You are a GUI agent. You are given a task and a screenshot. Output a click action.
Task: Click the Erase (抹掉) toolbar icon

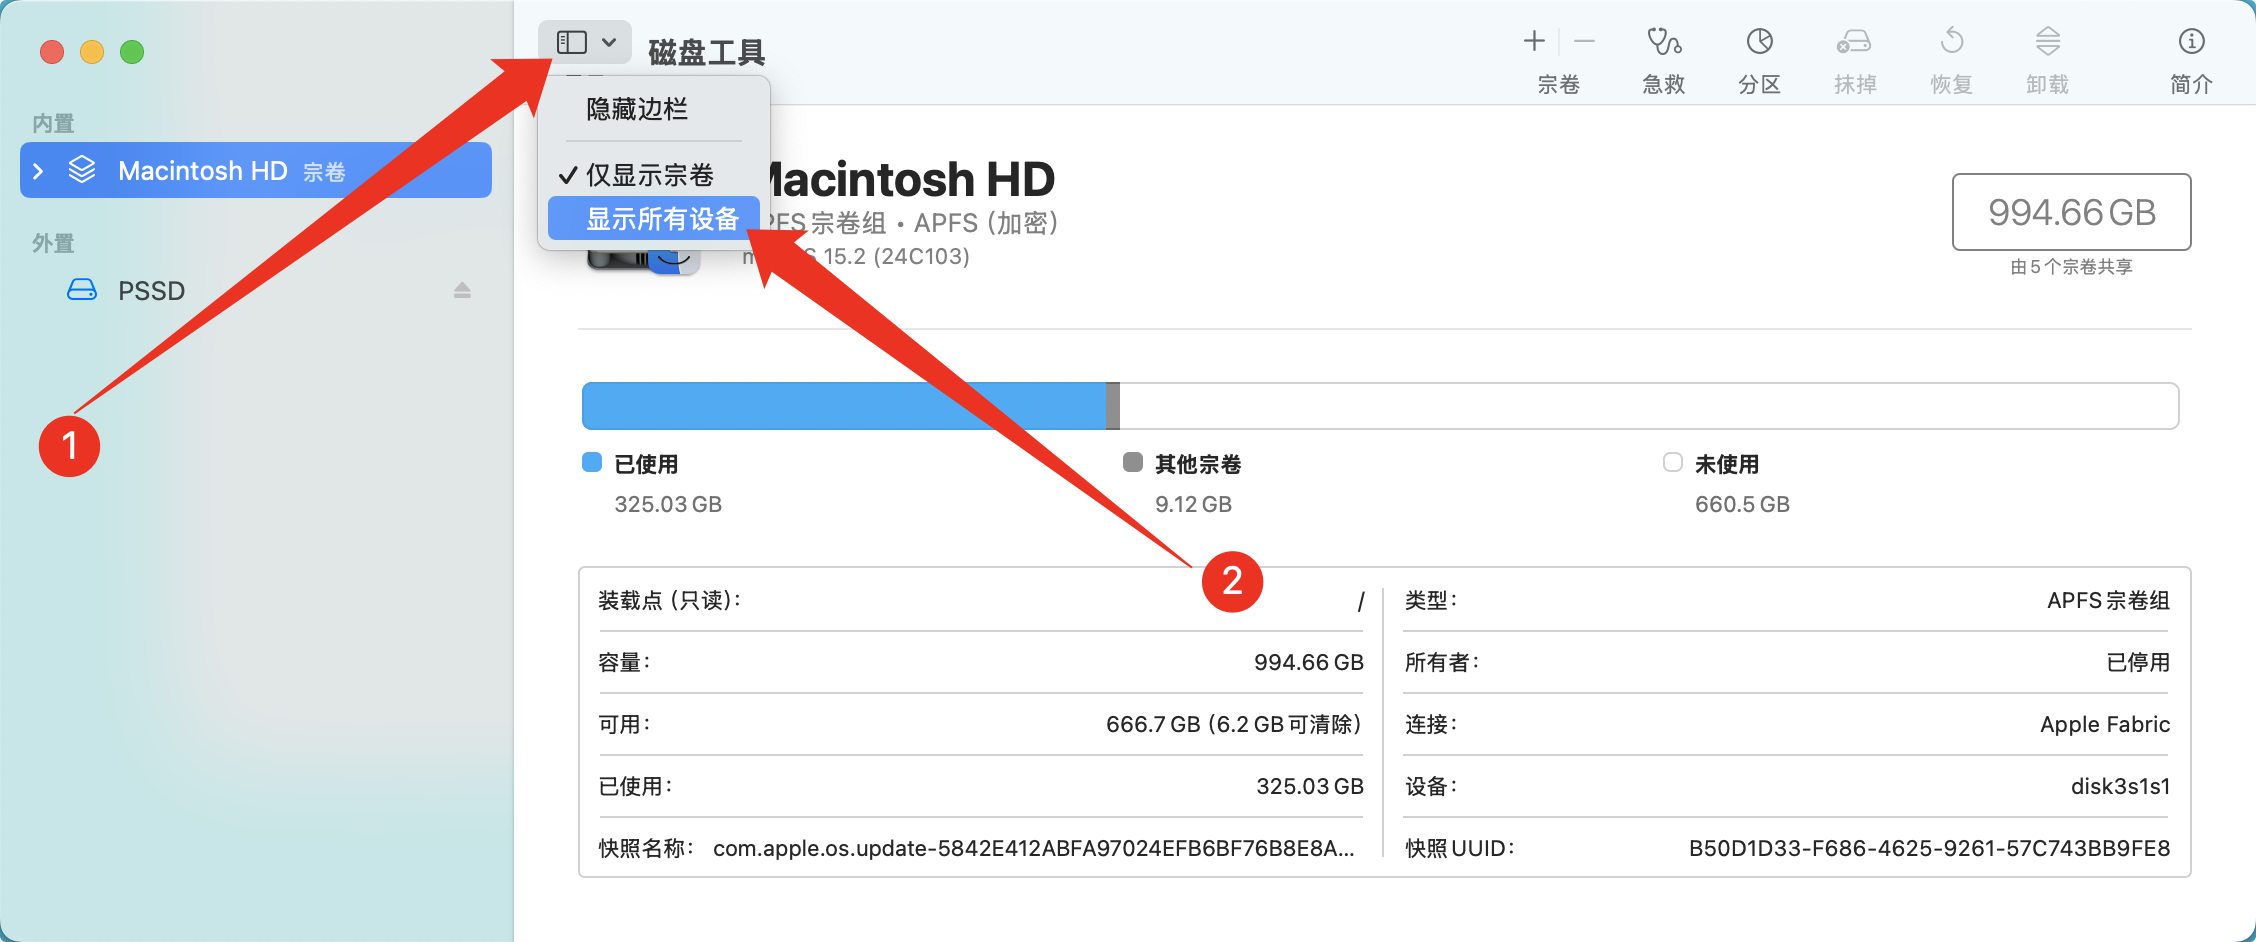click(x=1854, y=42)
